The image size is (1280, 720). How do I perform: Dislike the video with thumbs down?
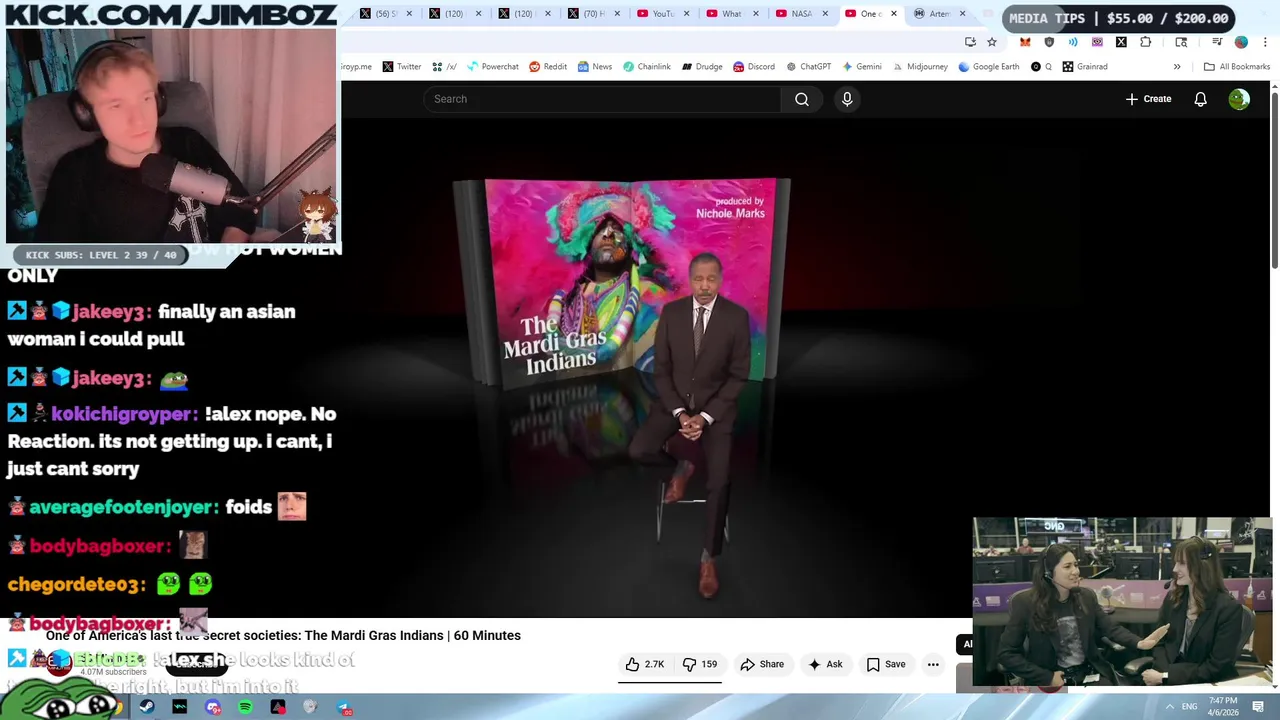point(700,664)
